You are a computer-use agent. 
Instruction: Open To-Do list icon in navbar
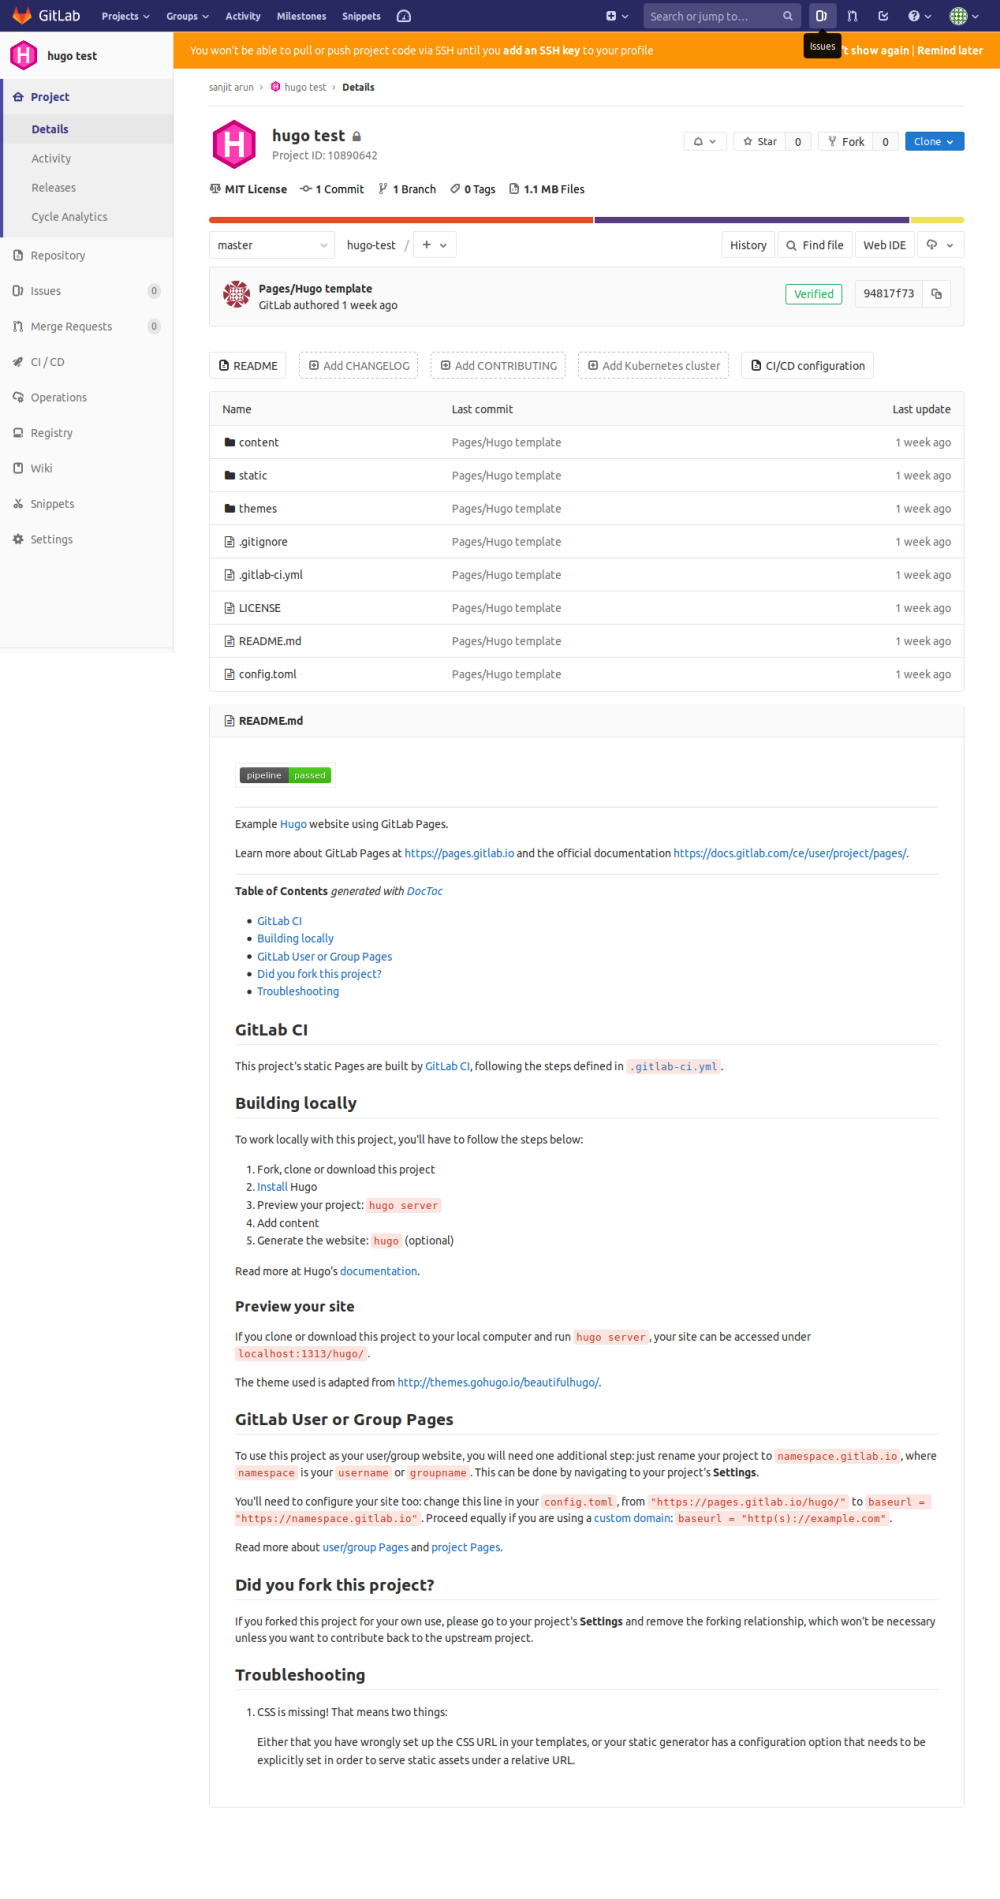tap(883, 16)
